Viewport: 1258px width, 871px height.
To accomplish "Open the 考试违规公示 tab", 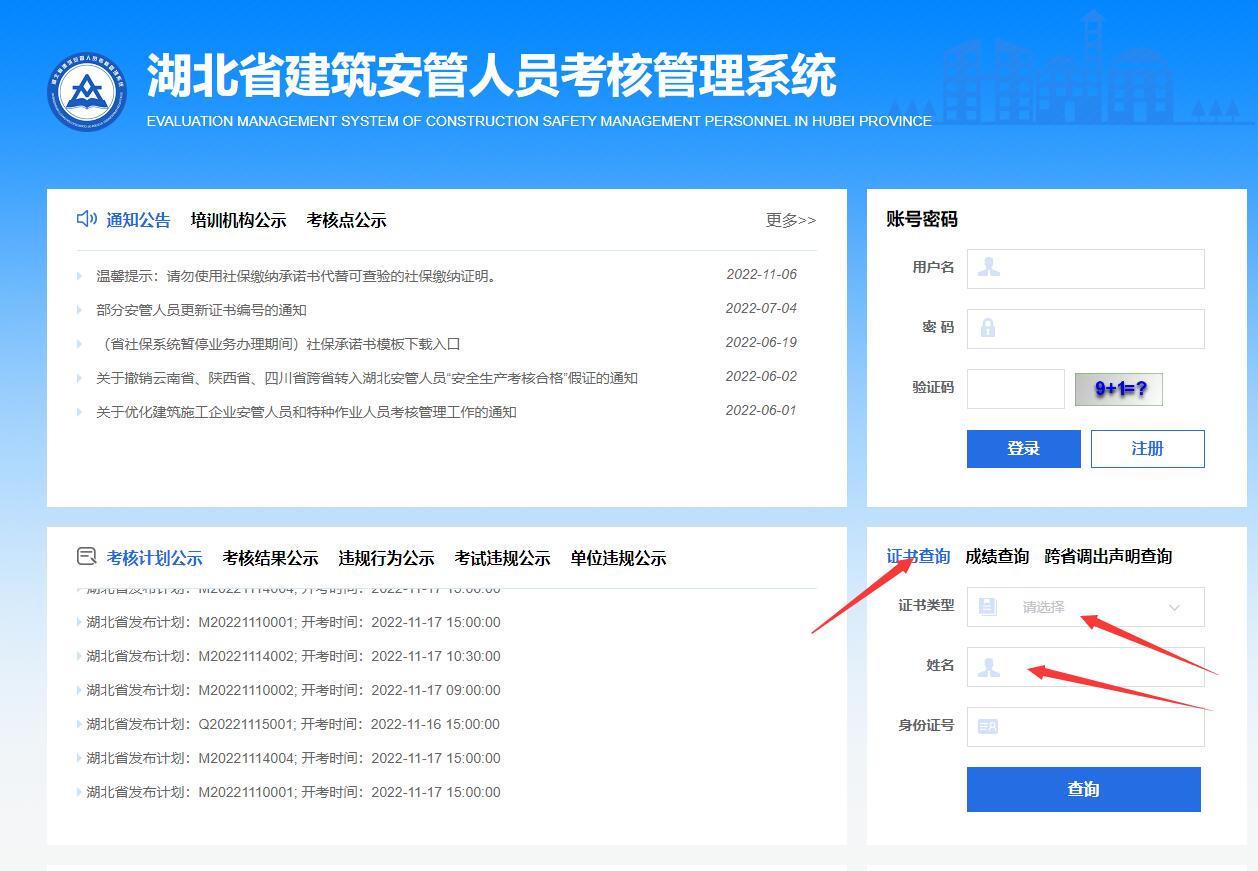I will 503,558.
